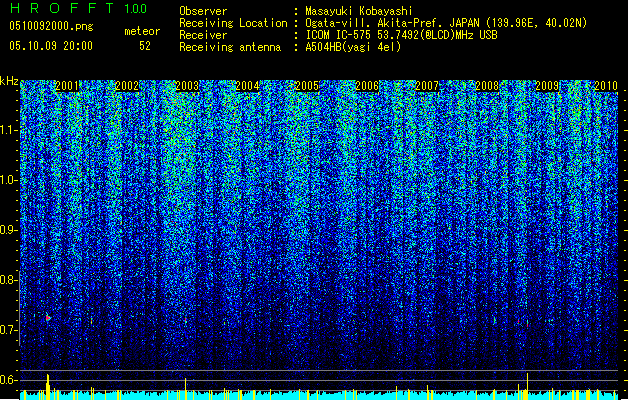Click the 2010 time marker label
Screen dimensions: 629x400
606,86
